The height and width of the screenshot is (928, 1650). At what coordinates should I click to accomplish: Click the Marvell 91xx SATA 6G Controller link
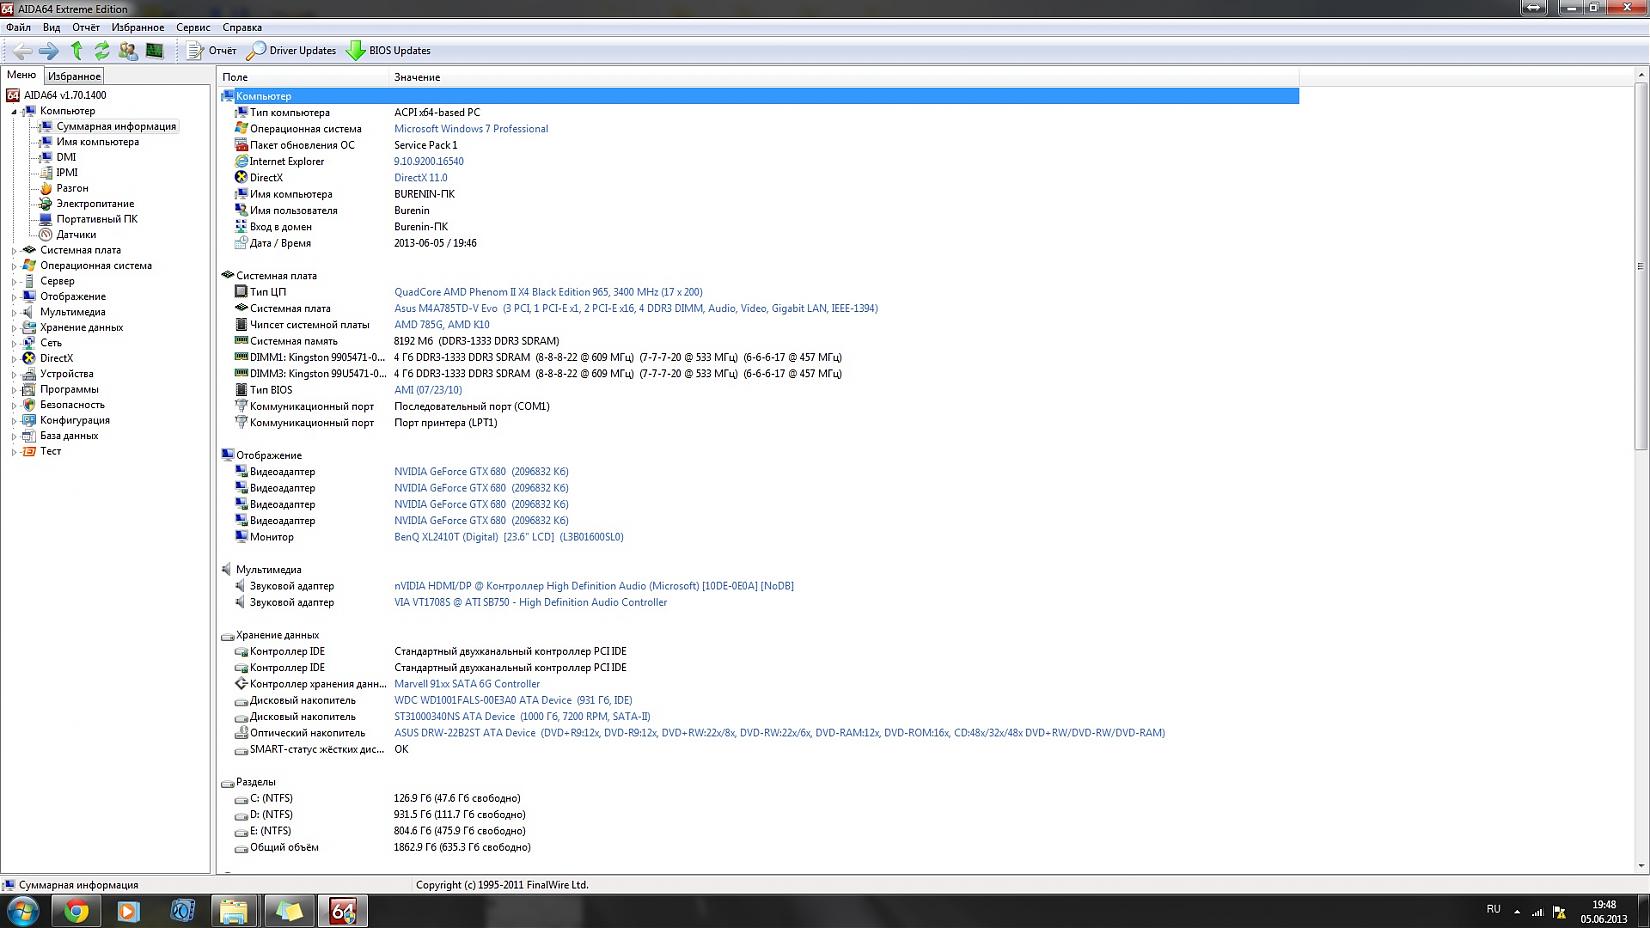[x=467, y=684]
